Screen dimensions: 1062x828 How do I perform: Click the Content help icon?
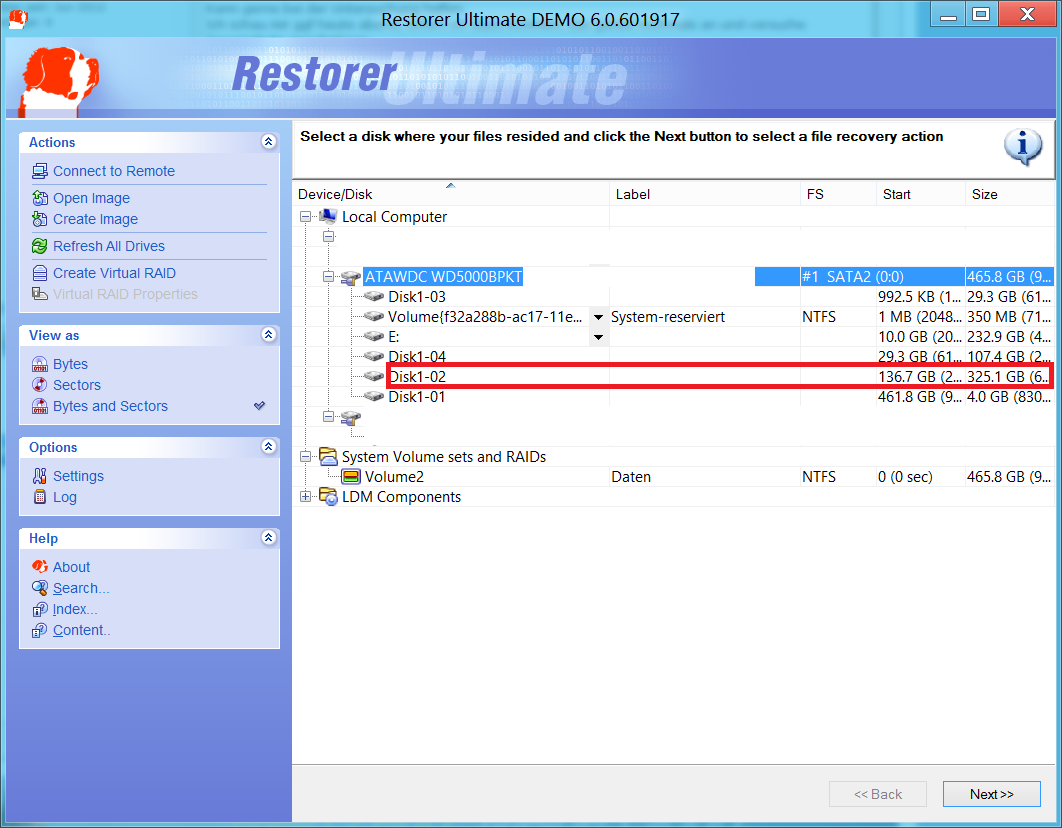coord(40,630)
